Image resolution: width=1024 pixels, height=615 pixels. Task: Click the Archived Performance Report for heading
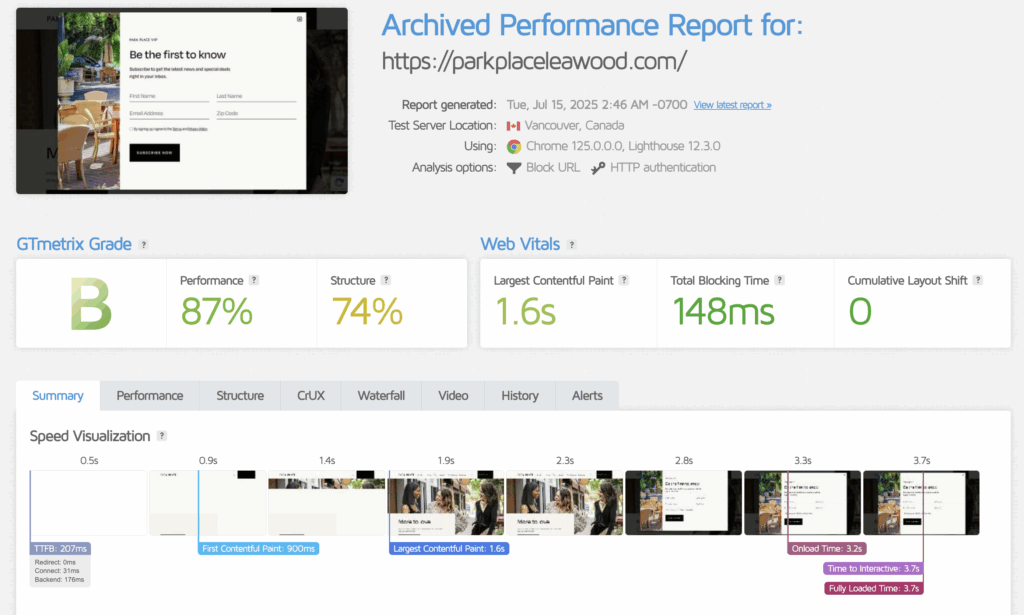592,25
